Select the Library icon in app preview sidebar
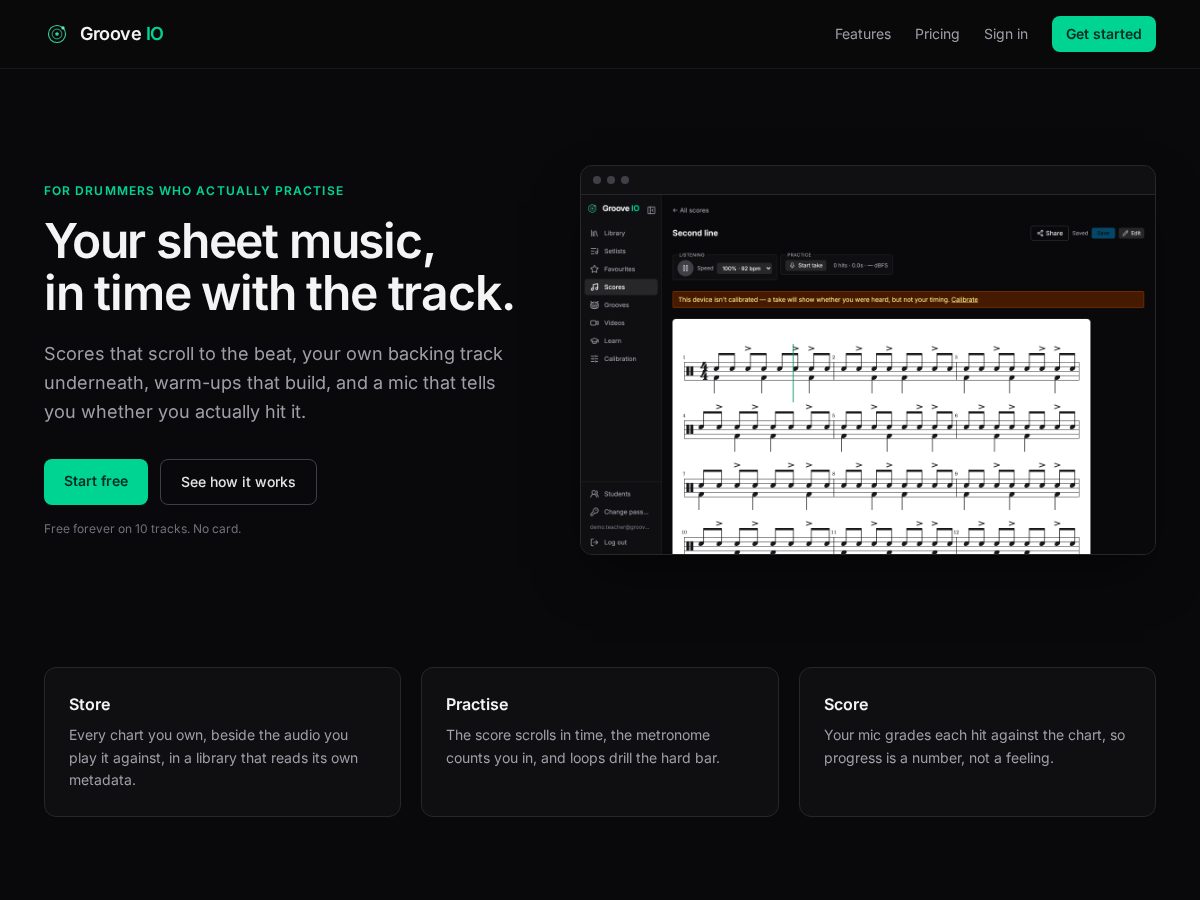Image resolution: width=1200 pixels, height=900 pixels. click(x=594, y=233)
